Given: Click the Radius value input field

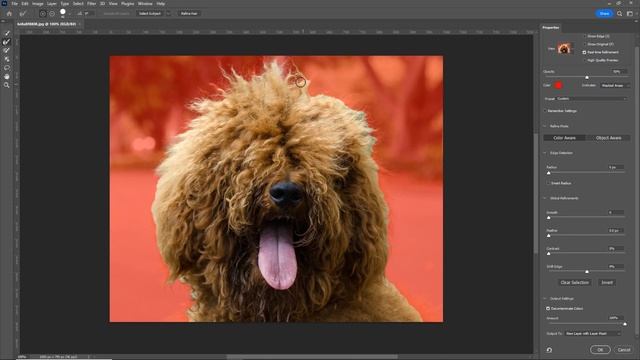Looking at the screenshot, I should (616, 167).
